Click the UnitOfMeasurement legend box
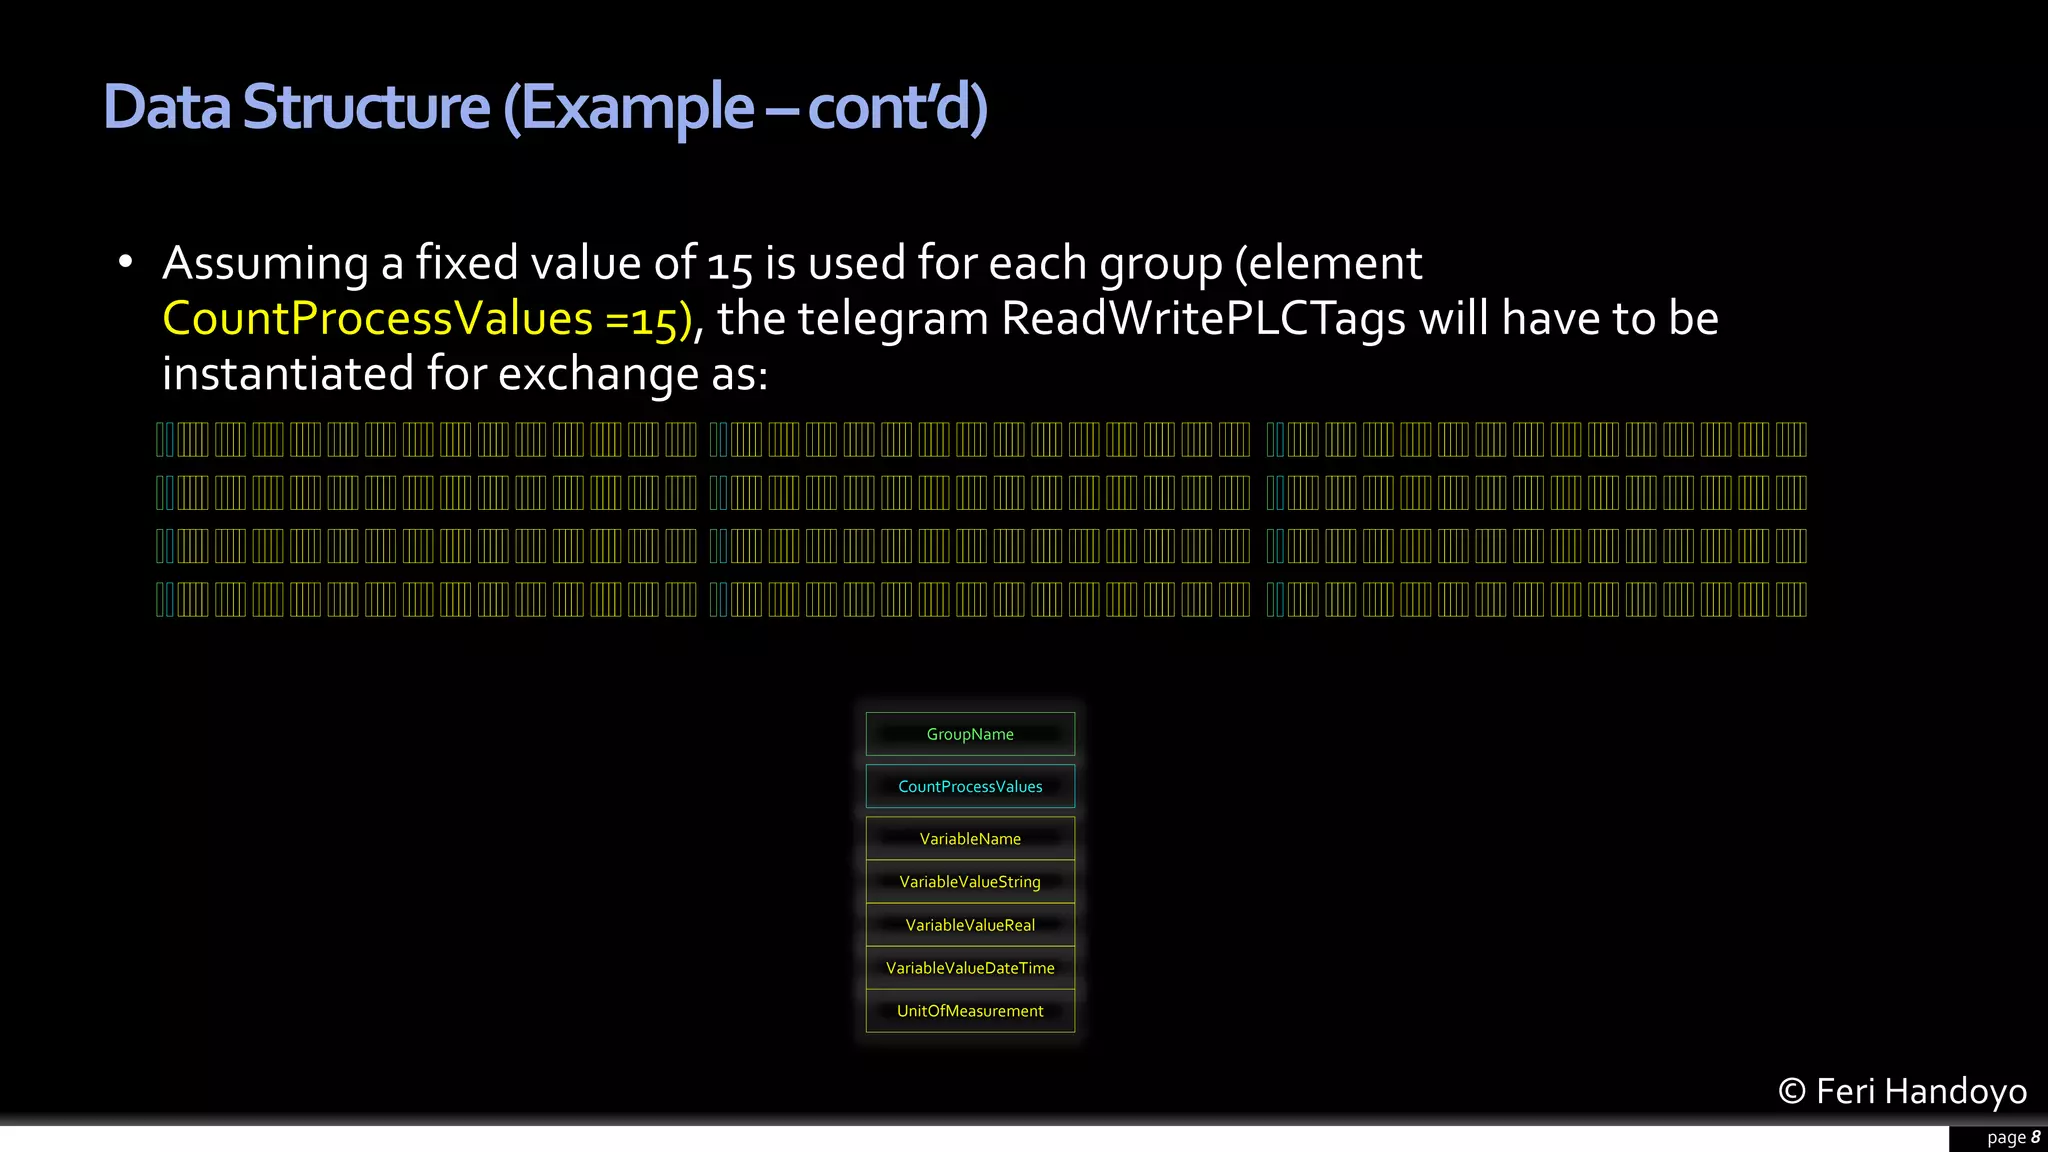 pos(970,1011)
